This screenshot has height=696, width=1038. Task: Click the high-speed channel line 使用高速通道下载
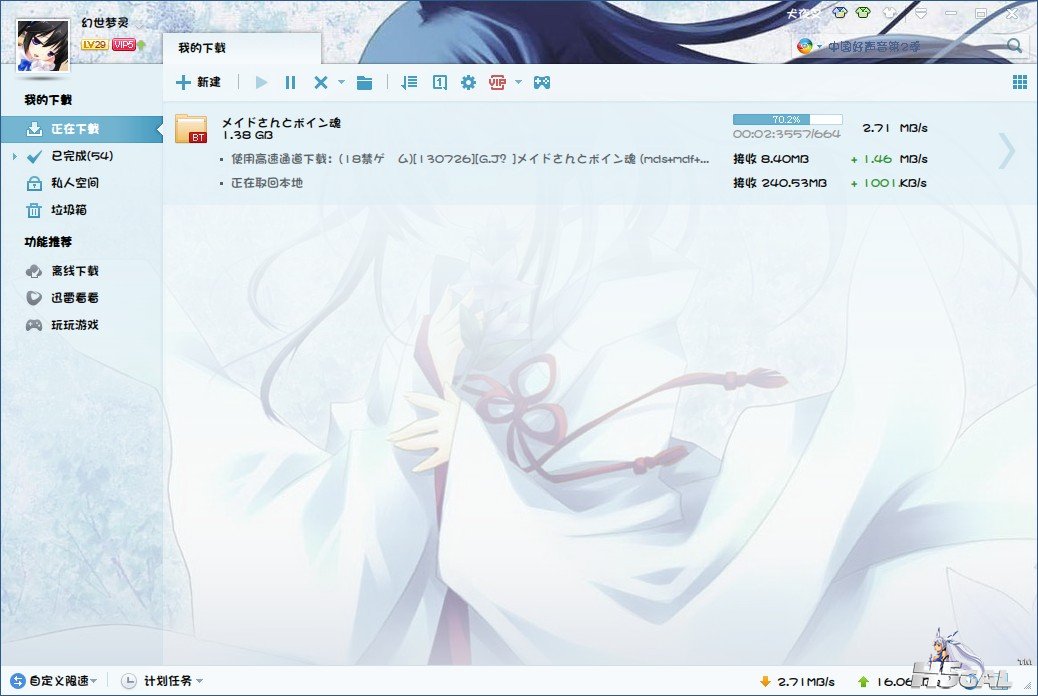470,159
